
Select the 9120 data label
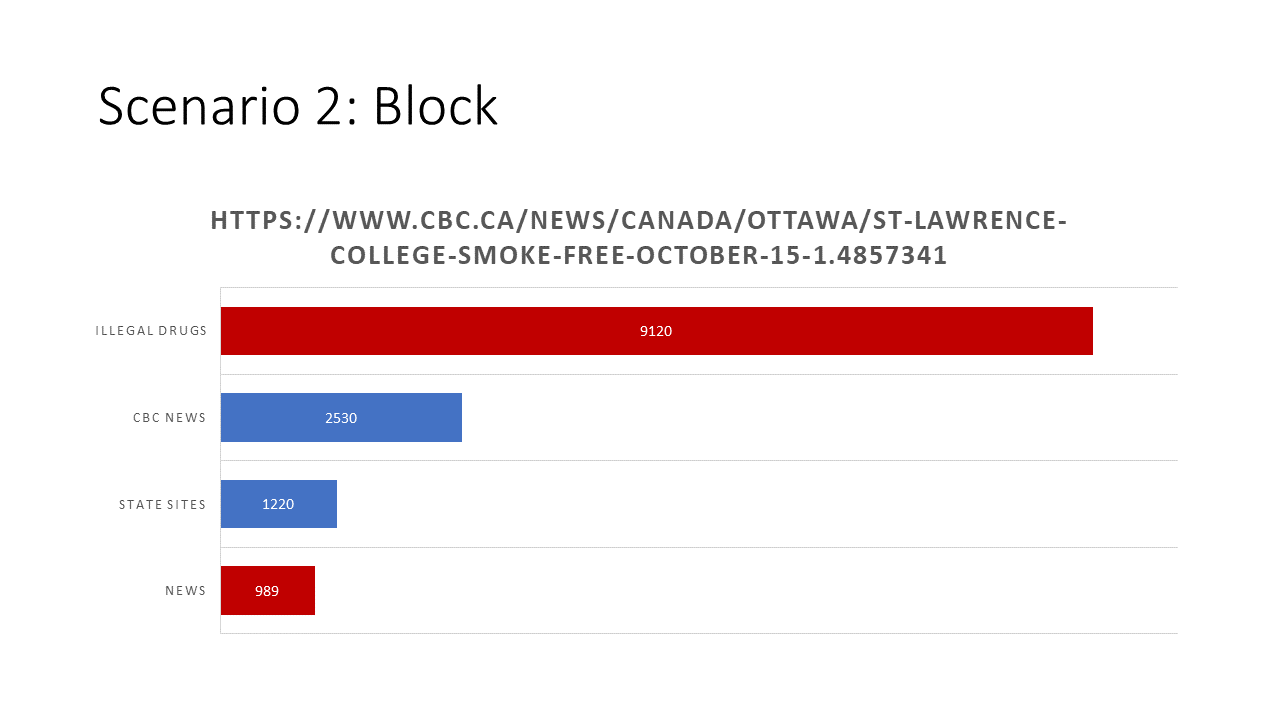(x=656, y=331)
